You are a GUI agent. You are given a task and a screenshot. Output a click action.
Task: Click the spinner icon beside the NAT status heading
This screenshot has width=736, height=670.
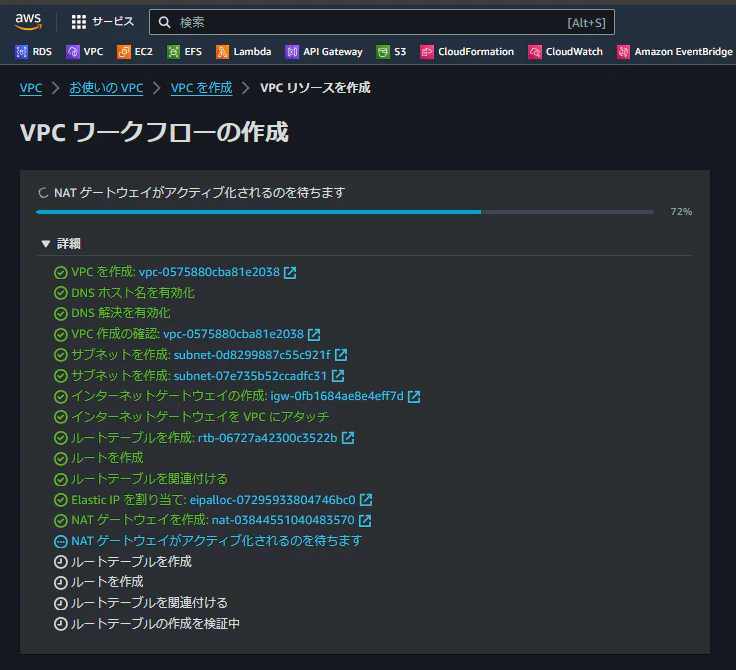pyautogui.click(x=43, y=193)
